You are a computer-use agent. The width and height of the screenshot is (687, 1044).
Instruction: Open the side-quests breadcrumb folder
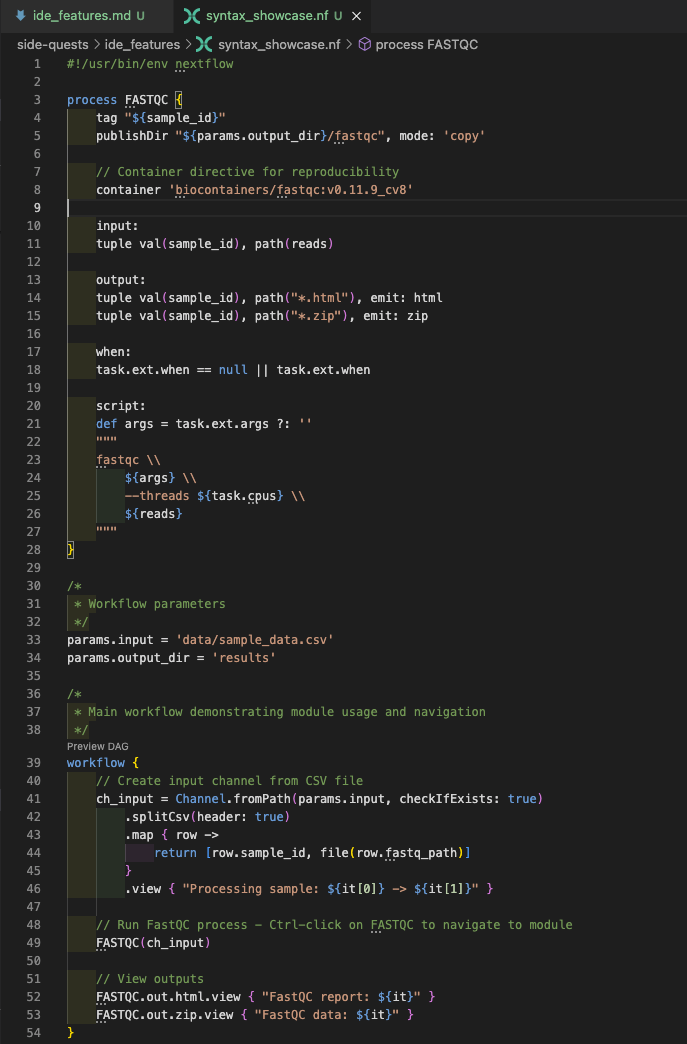pyautogui.click(x=53, y=45)
